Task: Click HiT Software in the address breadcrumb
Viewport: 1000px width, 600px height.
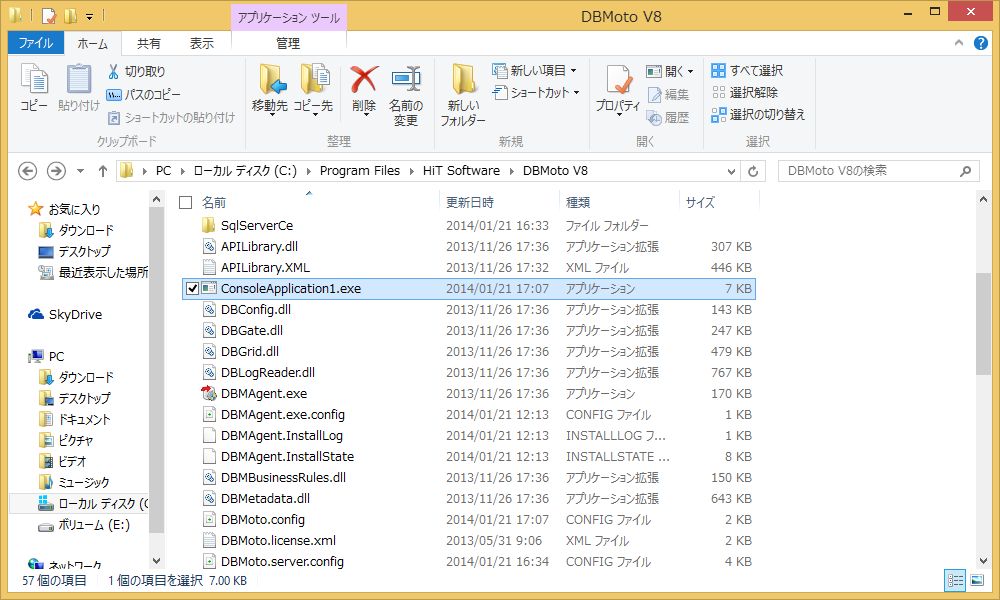Action: tap(461, 171)
